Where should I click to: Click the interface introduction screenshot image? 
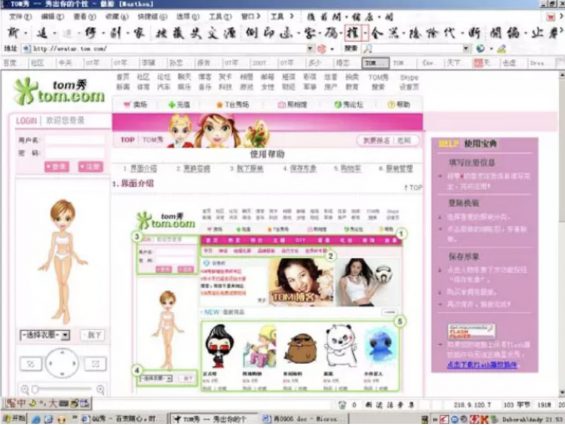[x=270, y=300]
